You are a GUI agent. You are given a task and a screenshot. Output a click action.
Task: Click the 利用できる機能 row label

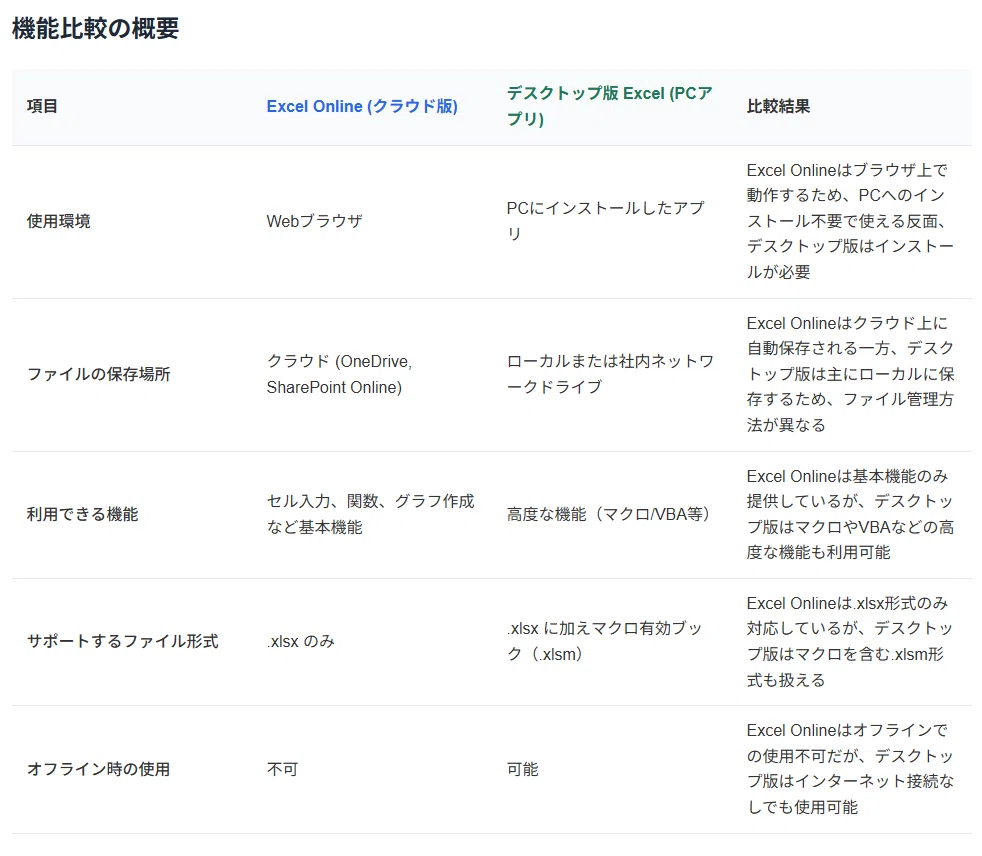tap(82, 514)
